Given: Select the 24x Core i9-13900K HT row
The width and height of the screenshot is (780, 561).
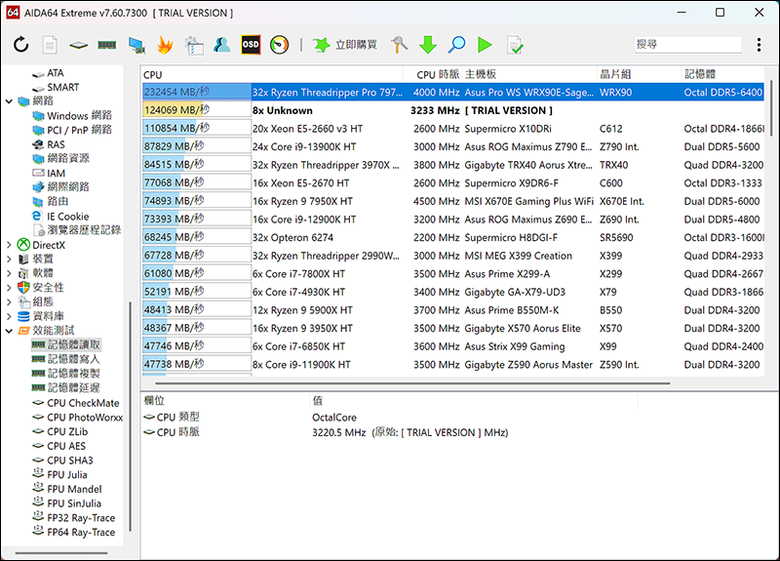Looking at the screenshot, I should coord(453,147).
